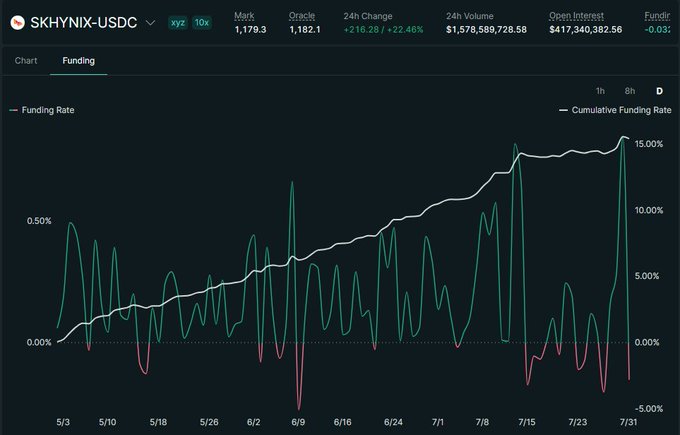680x435 pixels.
Task: Click the 0.50% left axis label
Action: point(39,221)
